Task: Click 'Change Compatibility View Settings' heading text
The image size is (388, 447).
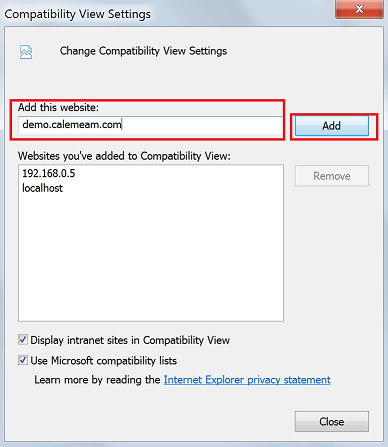Action: point(143,51)
